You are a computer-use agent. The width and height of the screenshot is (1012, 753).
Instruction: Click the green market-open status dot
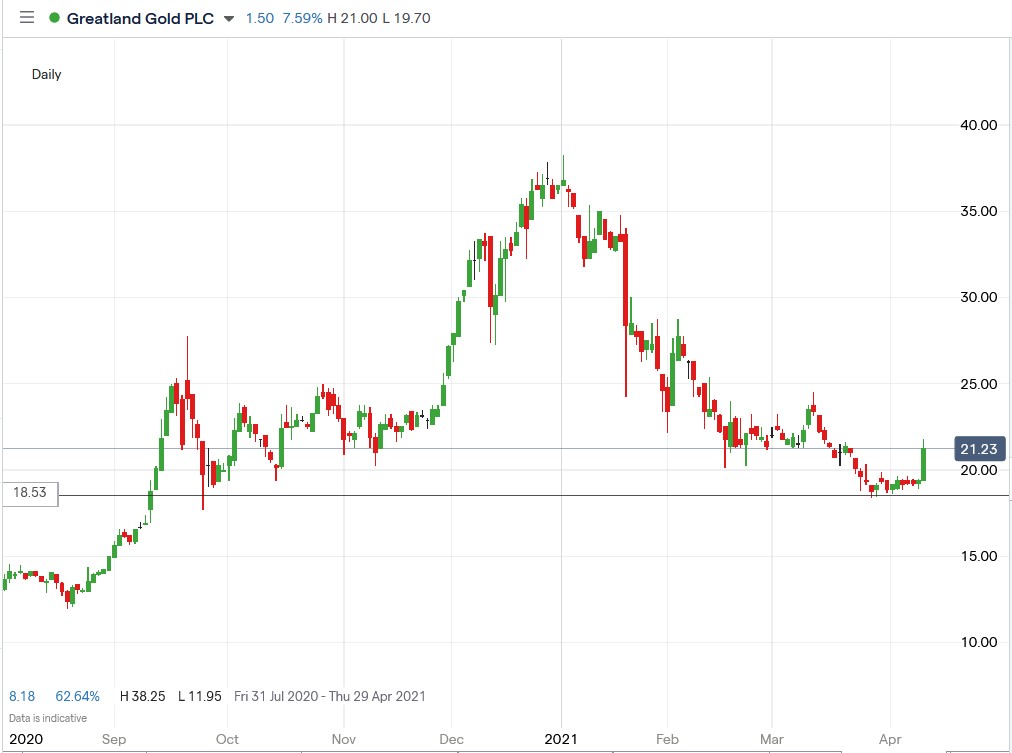click(x=52, y=18)
